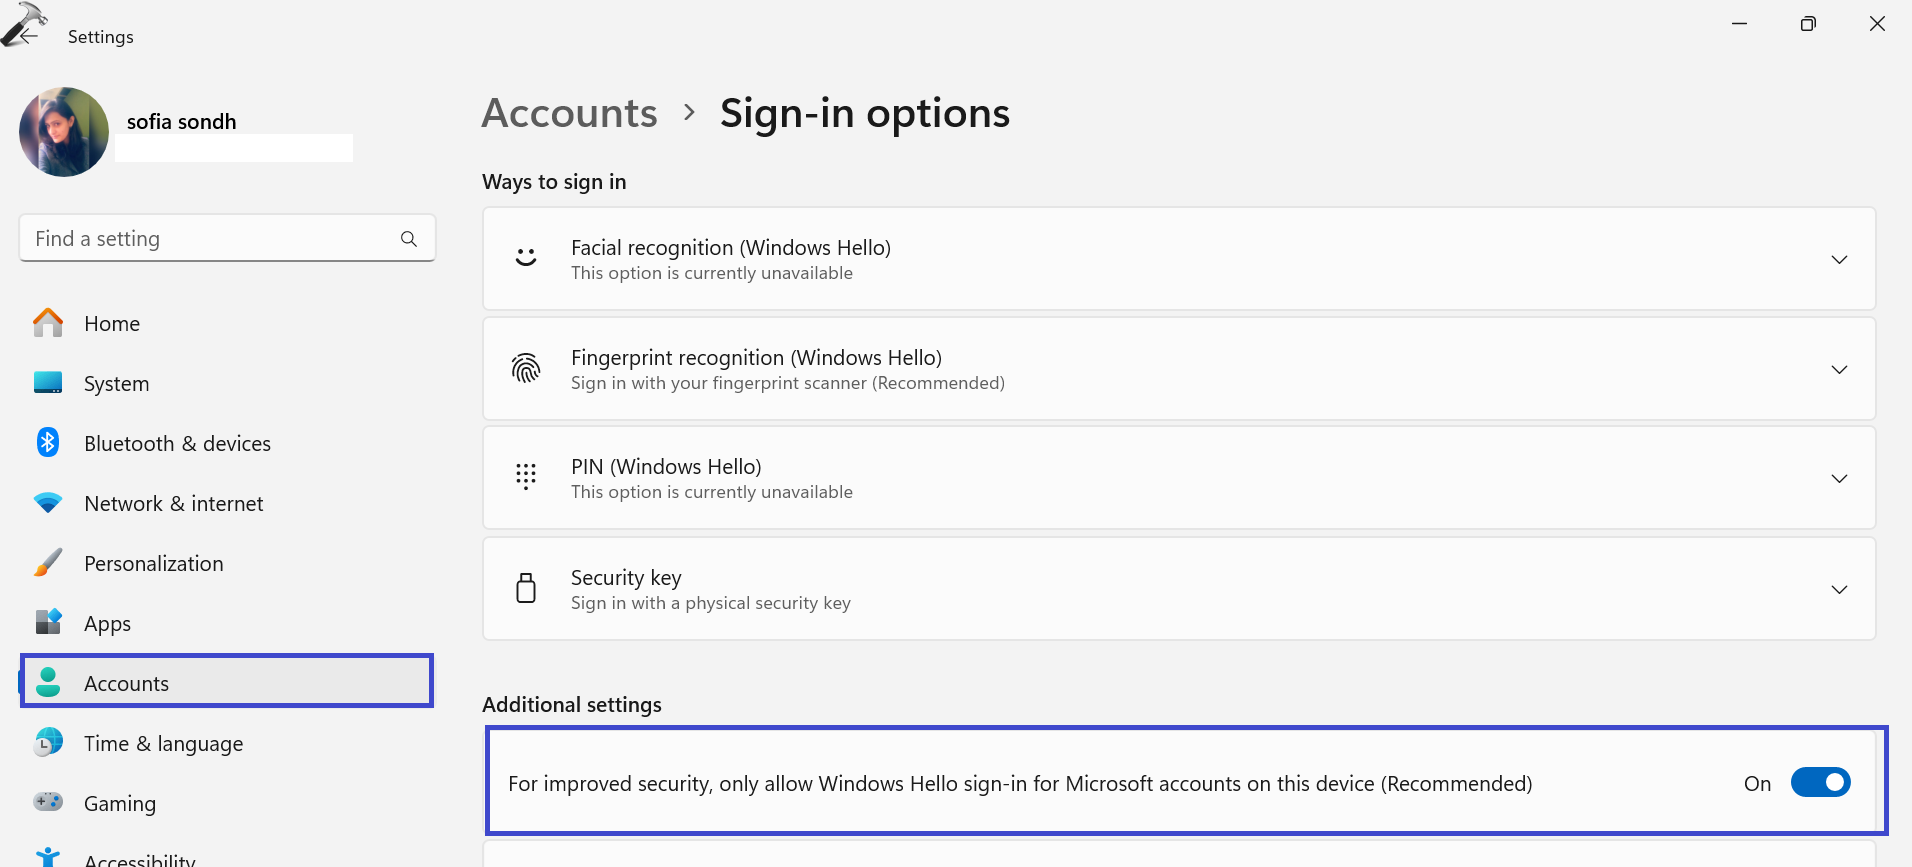
Task: Expand Fingerprint recognition options chevron
Action: click(x=1838, y=370)
